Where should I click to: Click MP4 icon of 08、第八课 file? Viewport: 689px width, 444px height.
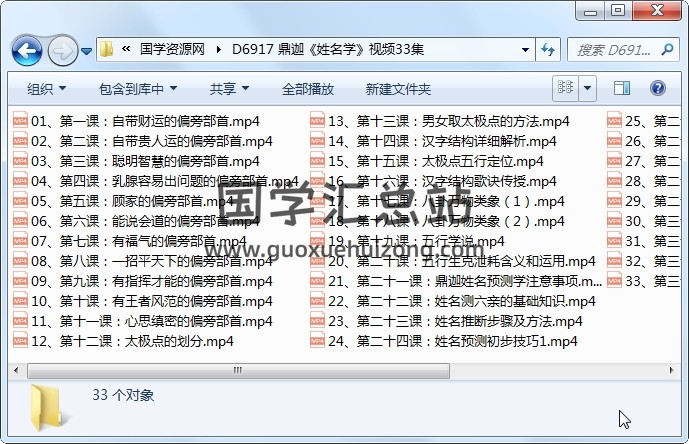[20, 261]
